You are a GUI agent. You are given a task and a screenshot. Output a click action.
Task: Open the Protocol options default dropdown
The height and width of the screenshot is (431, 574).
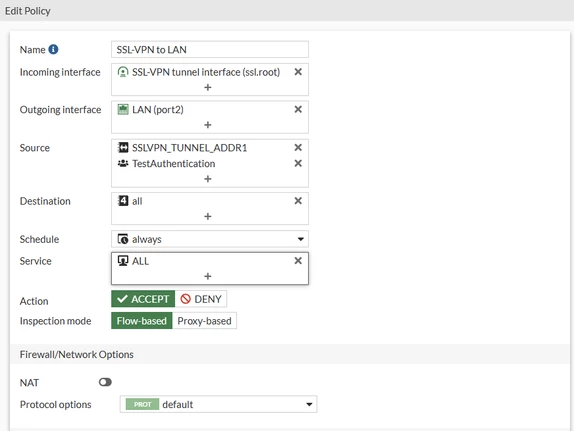[218, 404]
